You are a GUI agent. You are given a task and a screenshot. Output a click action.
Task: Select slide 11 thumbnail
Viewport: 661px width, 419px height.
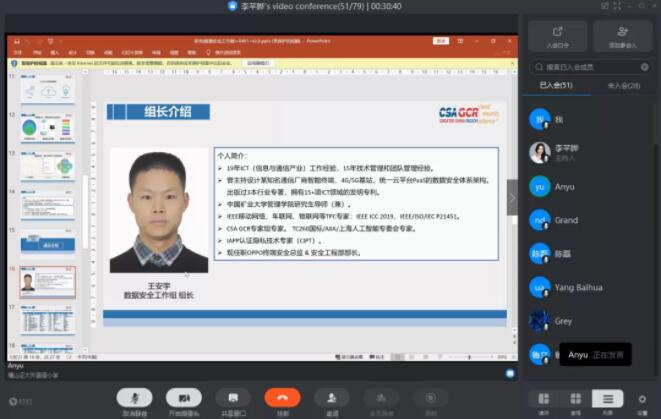pos(48,89)
